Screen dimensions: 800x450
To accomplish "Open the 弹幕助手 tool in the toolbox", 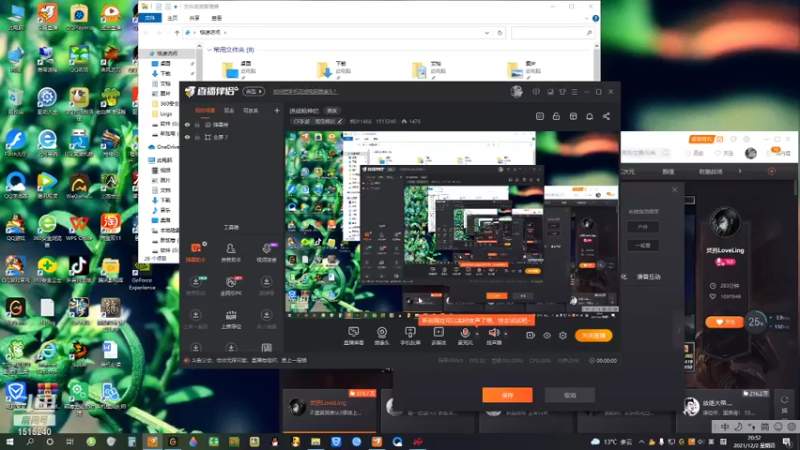I will [196, 253].
